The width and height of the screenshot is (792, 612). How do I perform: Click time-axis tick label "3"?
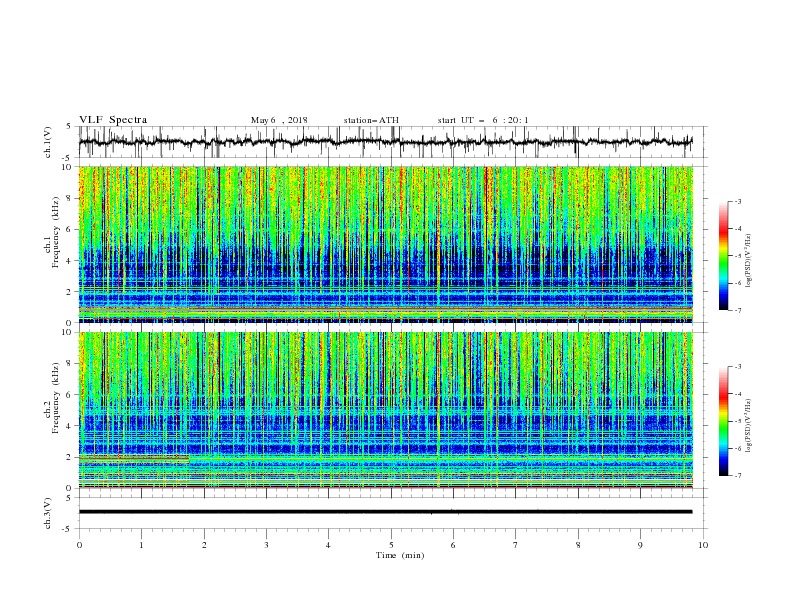[x=266, y=545]
